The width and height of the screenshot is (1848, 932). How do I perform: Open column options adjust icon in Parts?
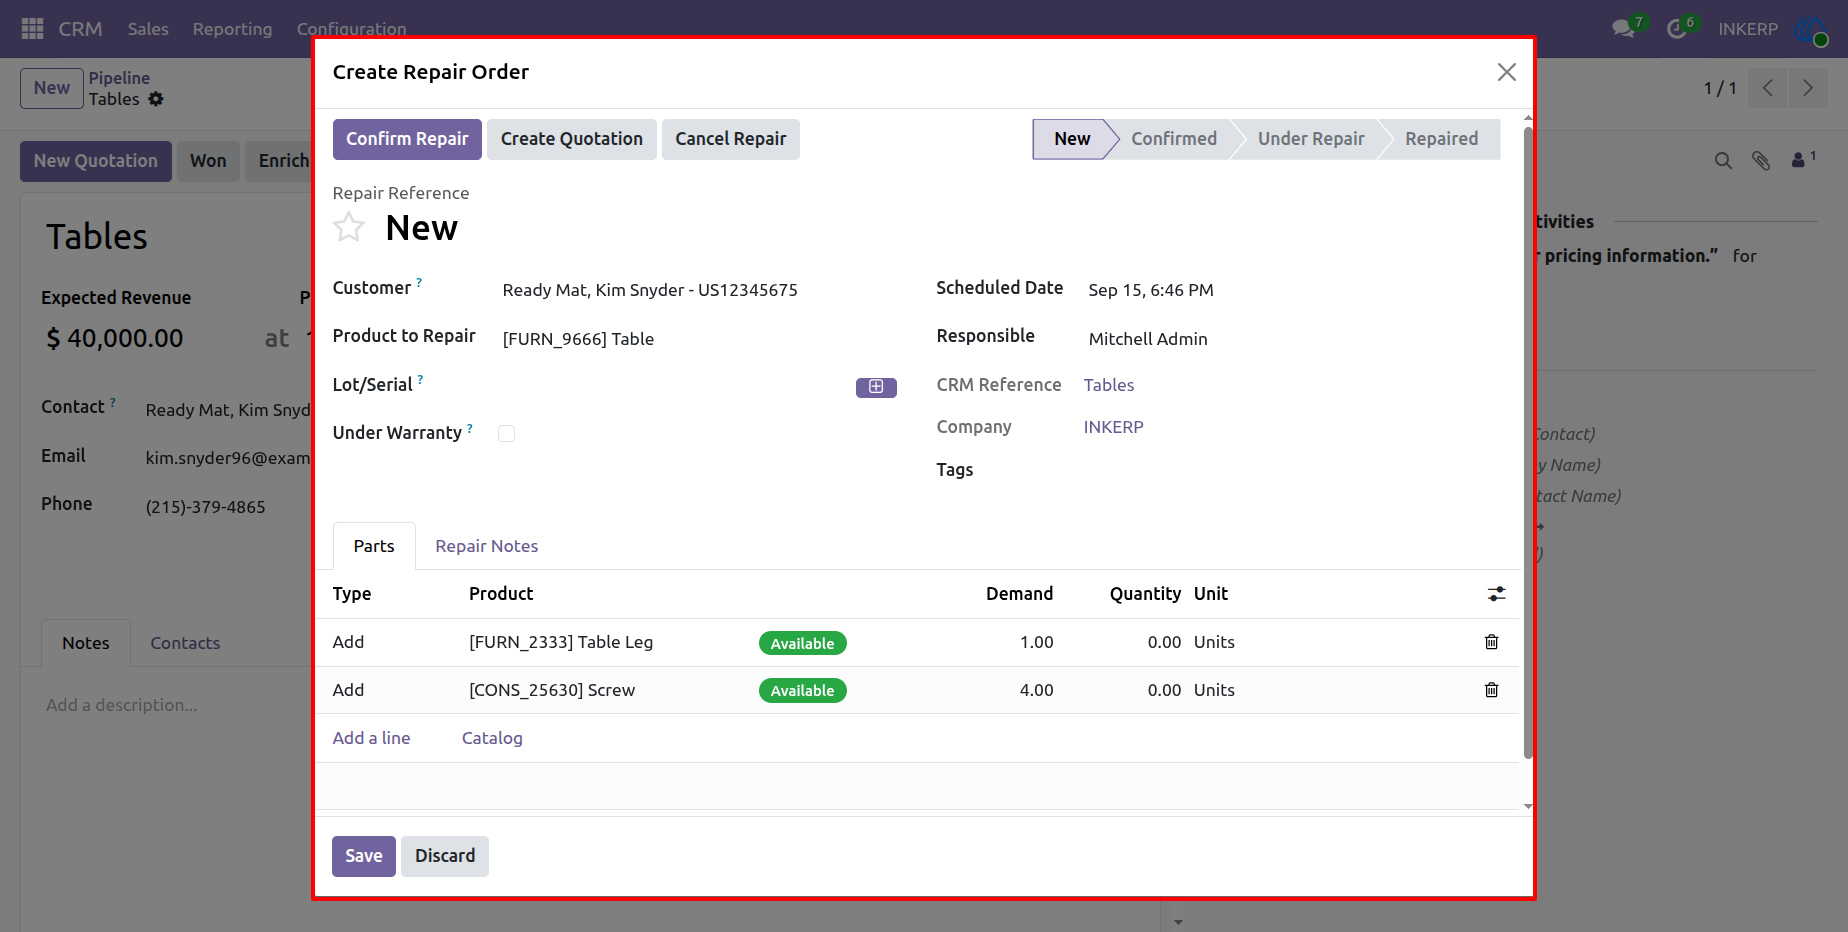pyautogui.click(x=1496, y=594)
